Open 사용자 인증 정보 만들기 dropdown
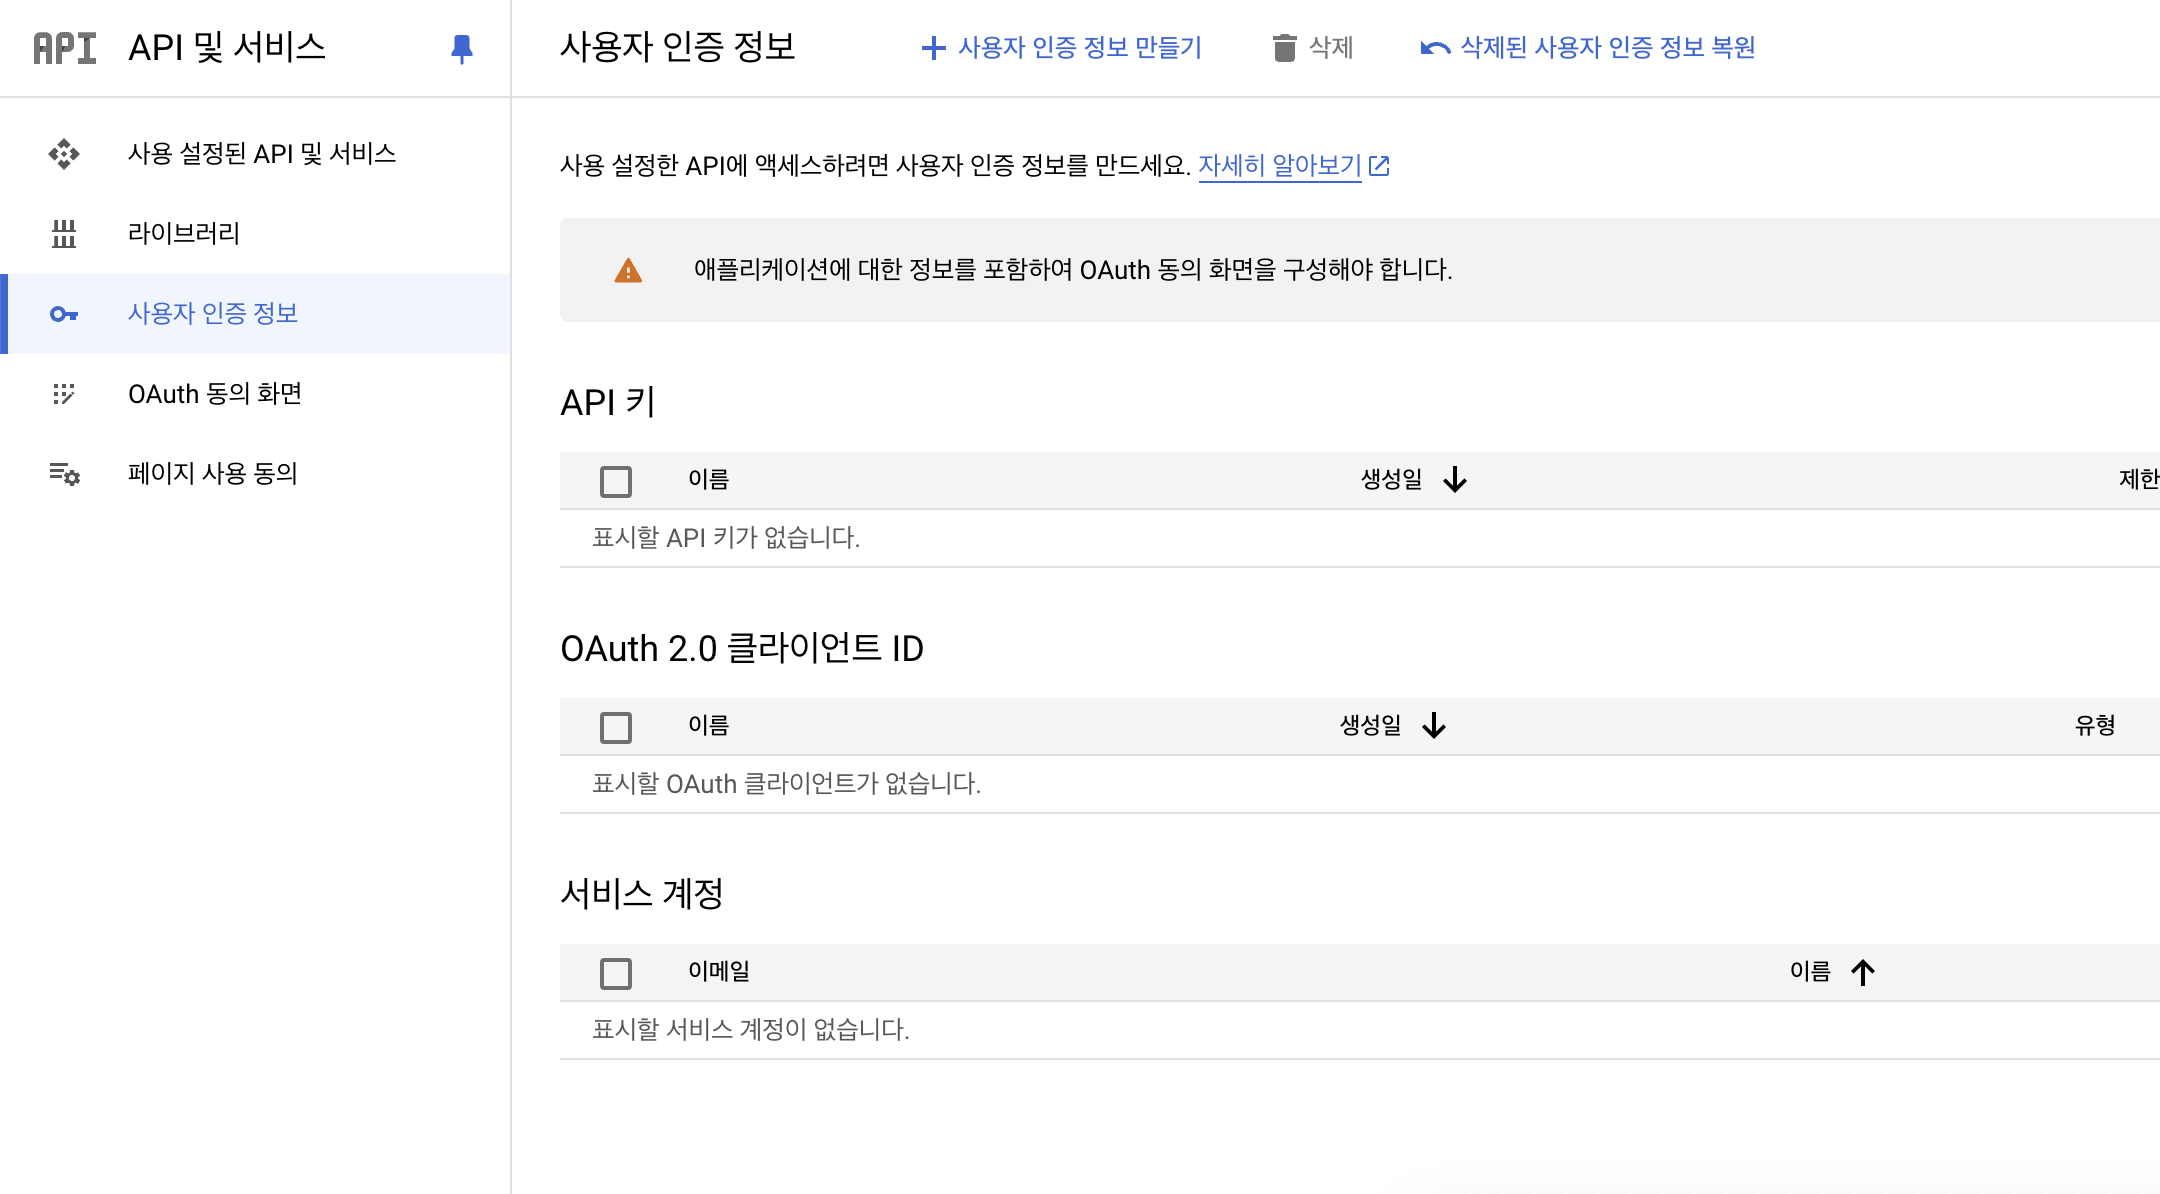The width and height of the screenshot is (2160, 1194). pos(1061,48)
